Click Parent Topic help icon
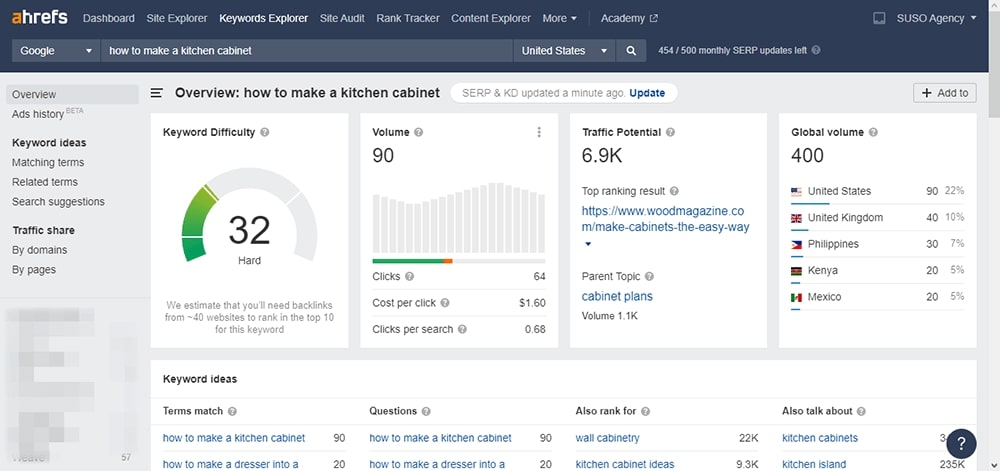Image resolution: width=1000 pixels, height=471 pixels. click(649, 277)
